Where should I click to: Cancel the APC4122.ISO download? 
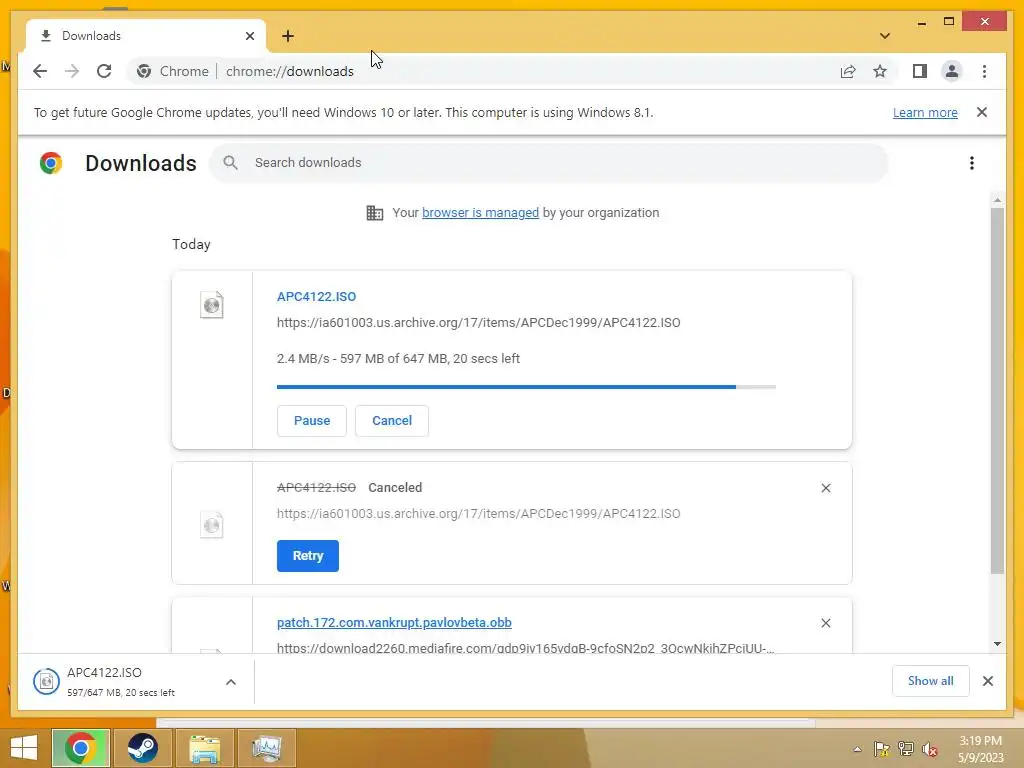tap(392, 421)
